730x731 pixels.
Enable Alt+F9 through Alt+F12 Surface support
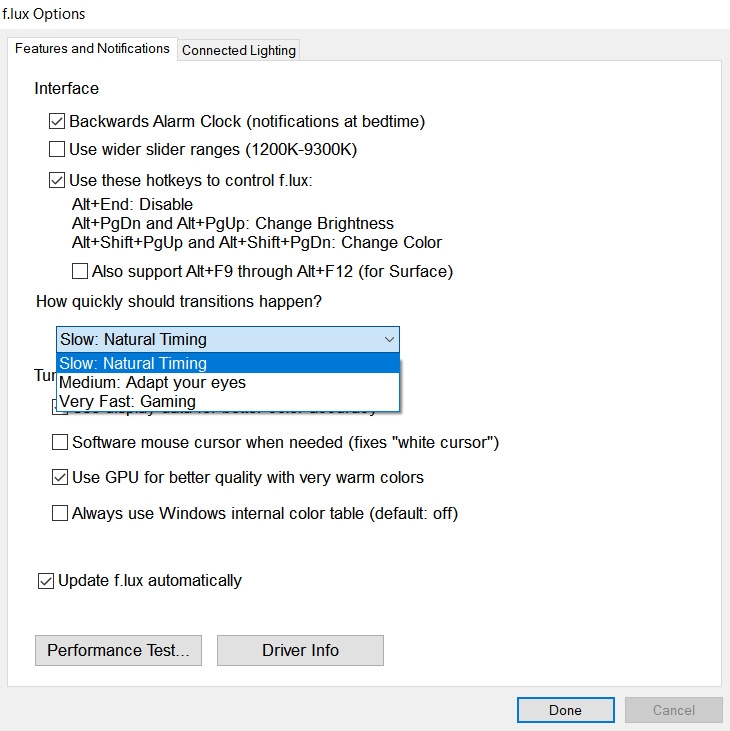coord(80,271)
